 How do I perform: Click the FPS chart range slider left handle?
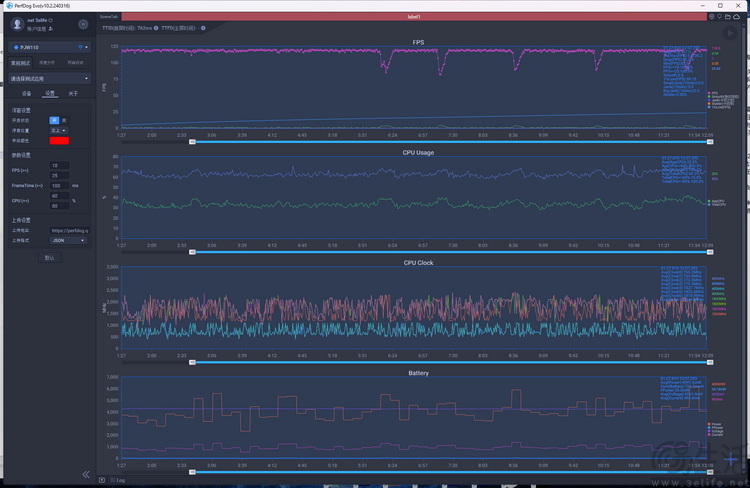tap(192, 142)
